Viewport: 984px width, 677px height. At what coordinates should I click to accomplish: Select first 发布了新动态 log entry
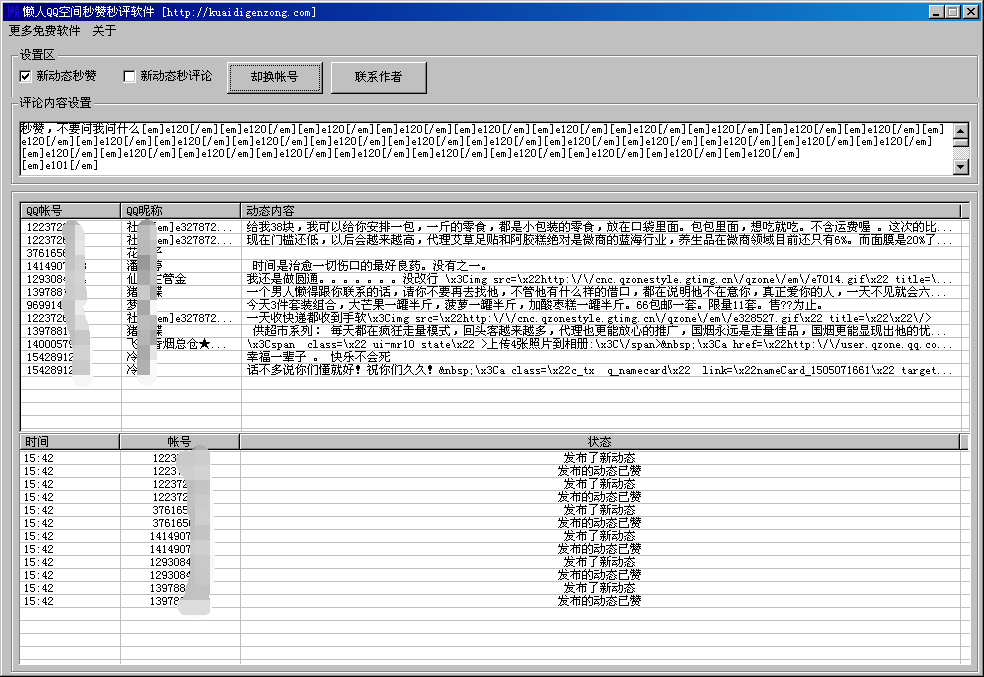598,458
